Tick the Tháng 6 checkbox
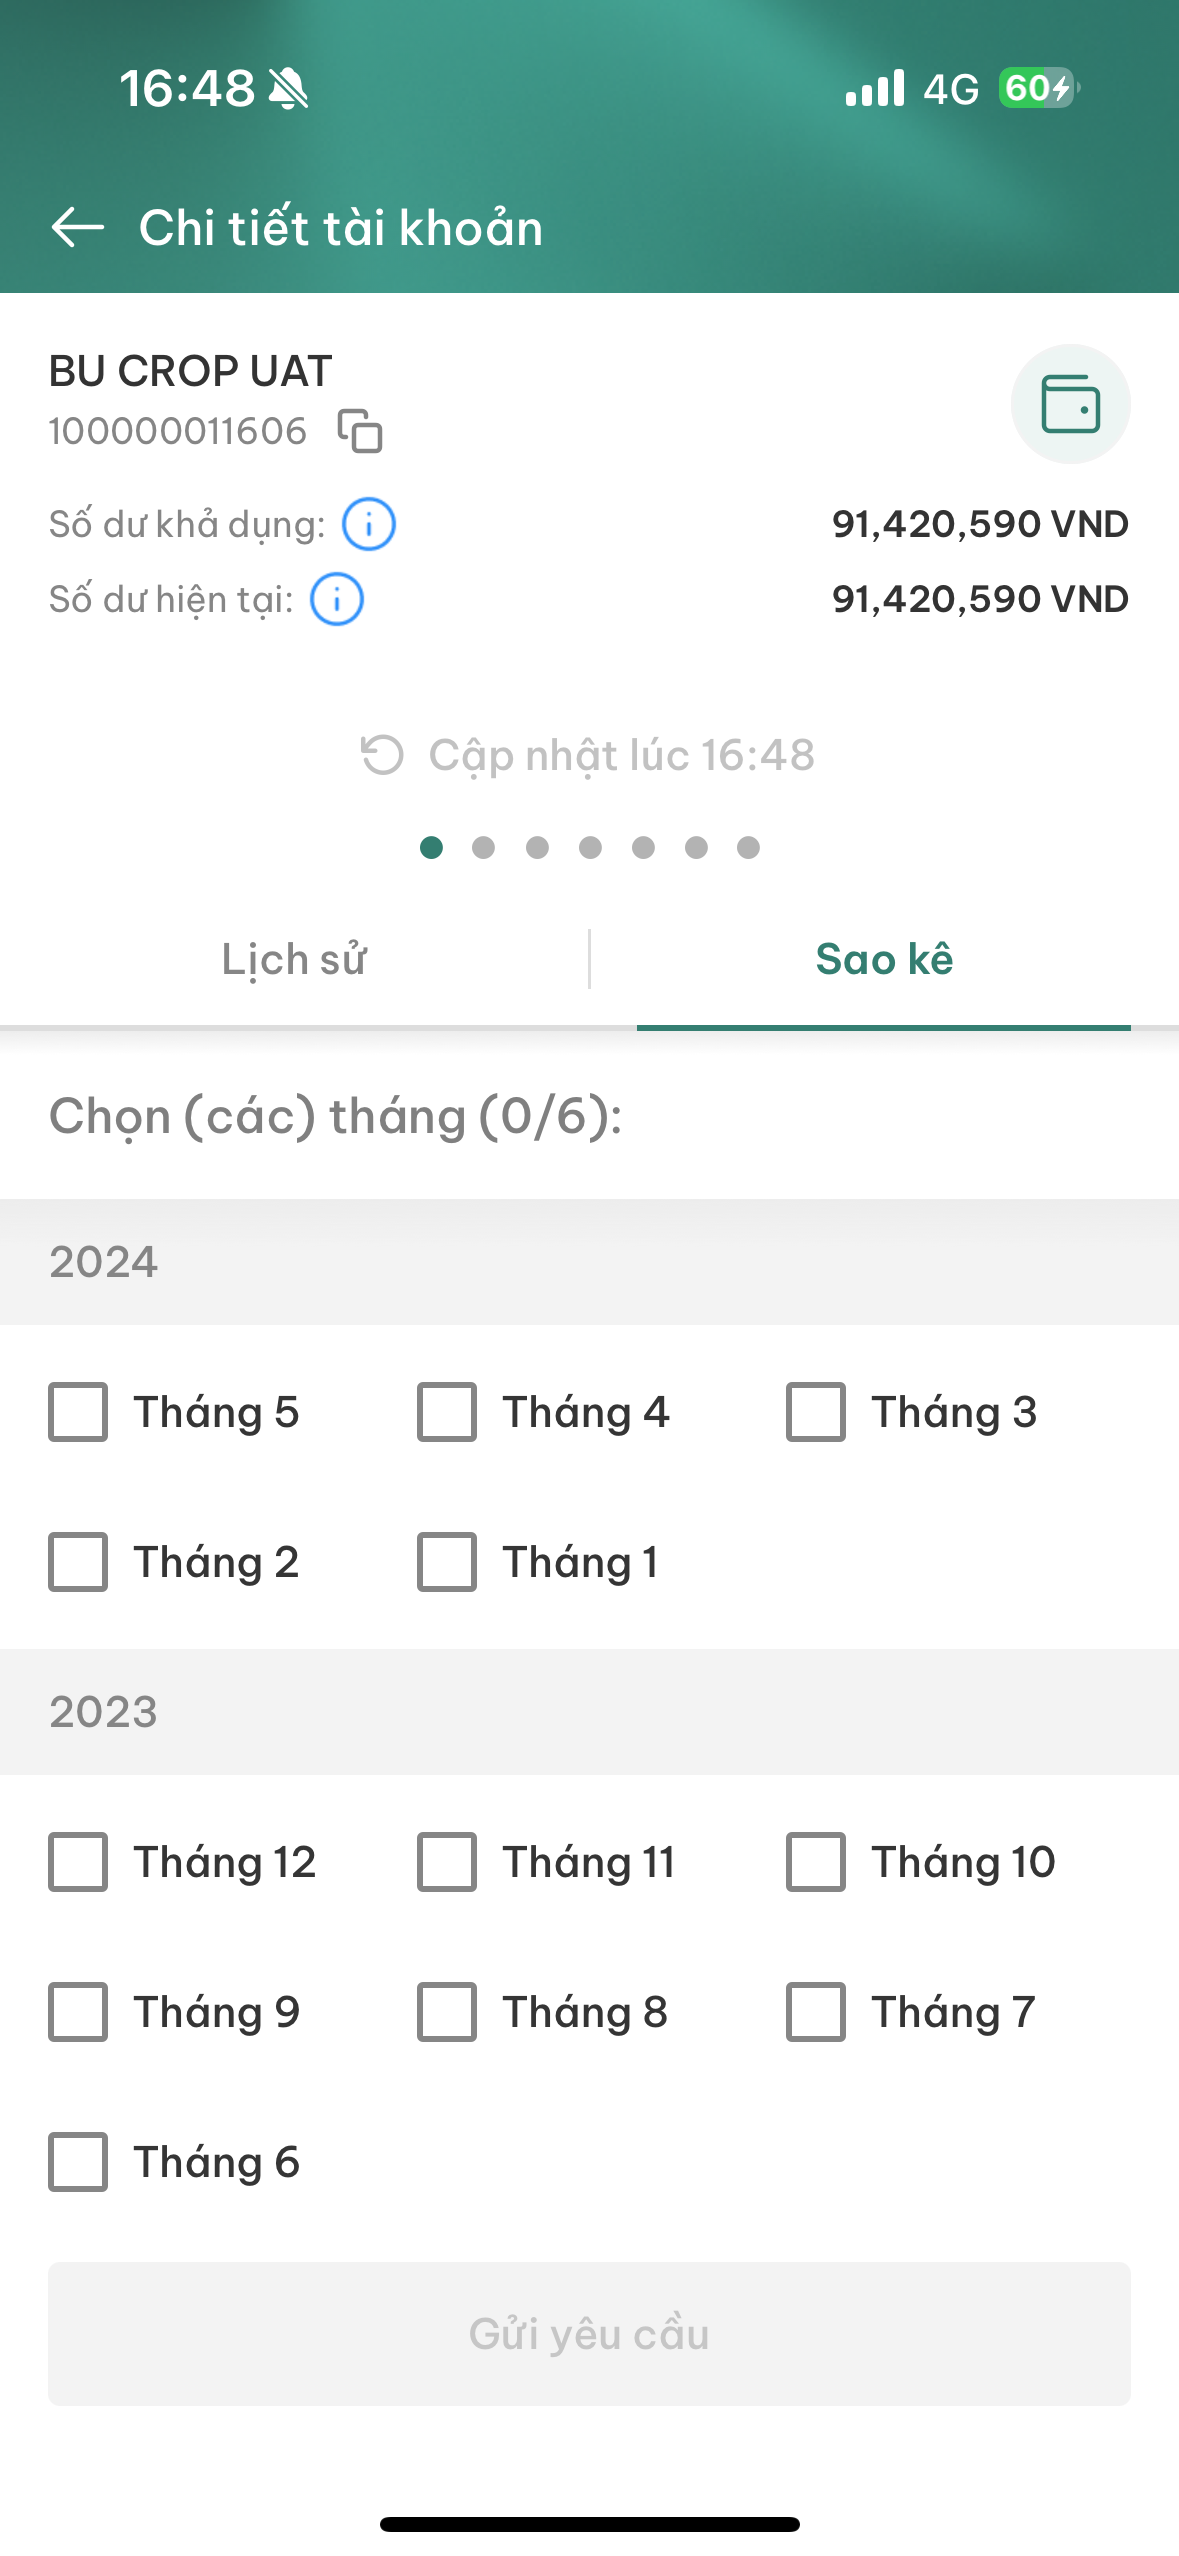The image size is (1179, 2556). (78, 2162)
